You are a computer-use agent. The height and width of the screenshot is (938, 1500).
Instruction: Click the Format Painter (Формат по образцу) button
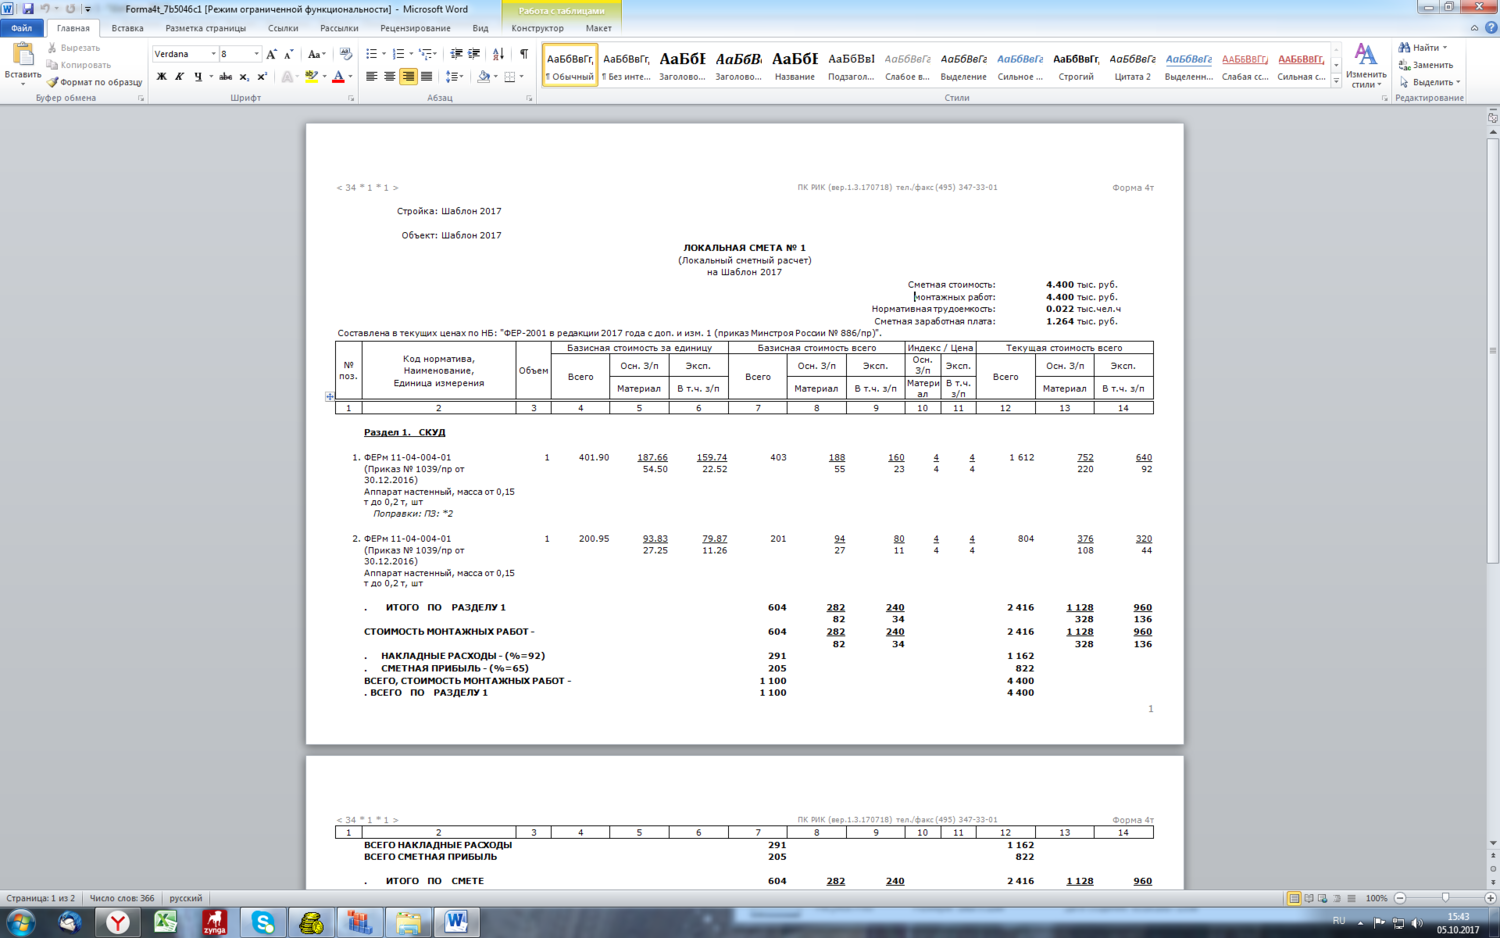(x=94, y=82)
